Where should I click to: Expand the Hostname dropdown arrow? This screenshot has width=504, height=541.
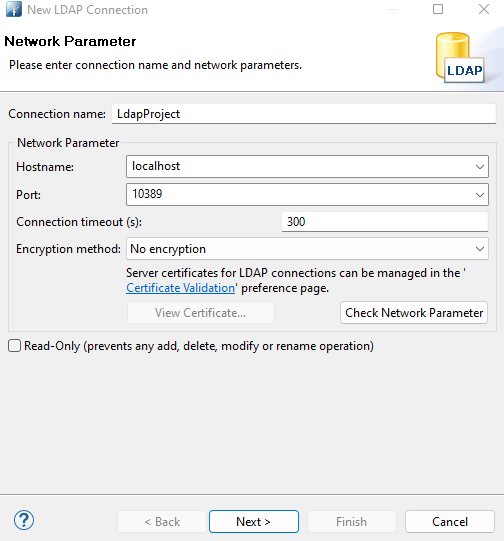(480, 167)
